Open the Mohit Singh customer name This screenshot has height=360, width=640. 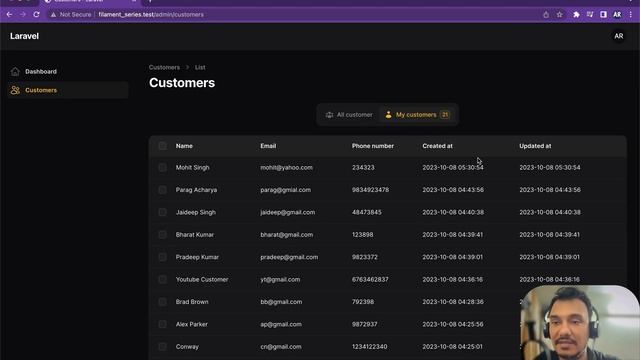[x=193, y=167]
